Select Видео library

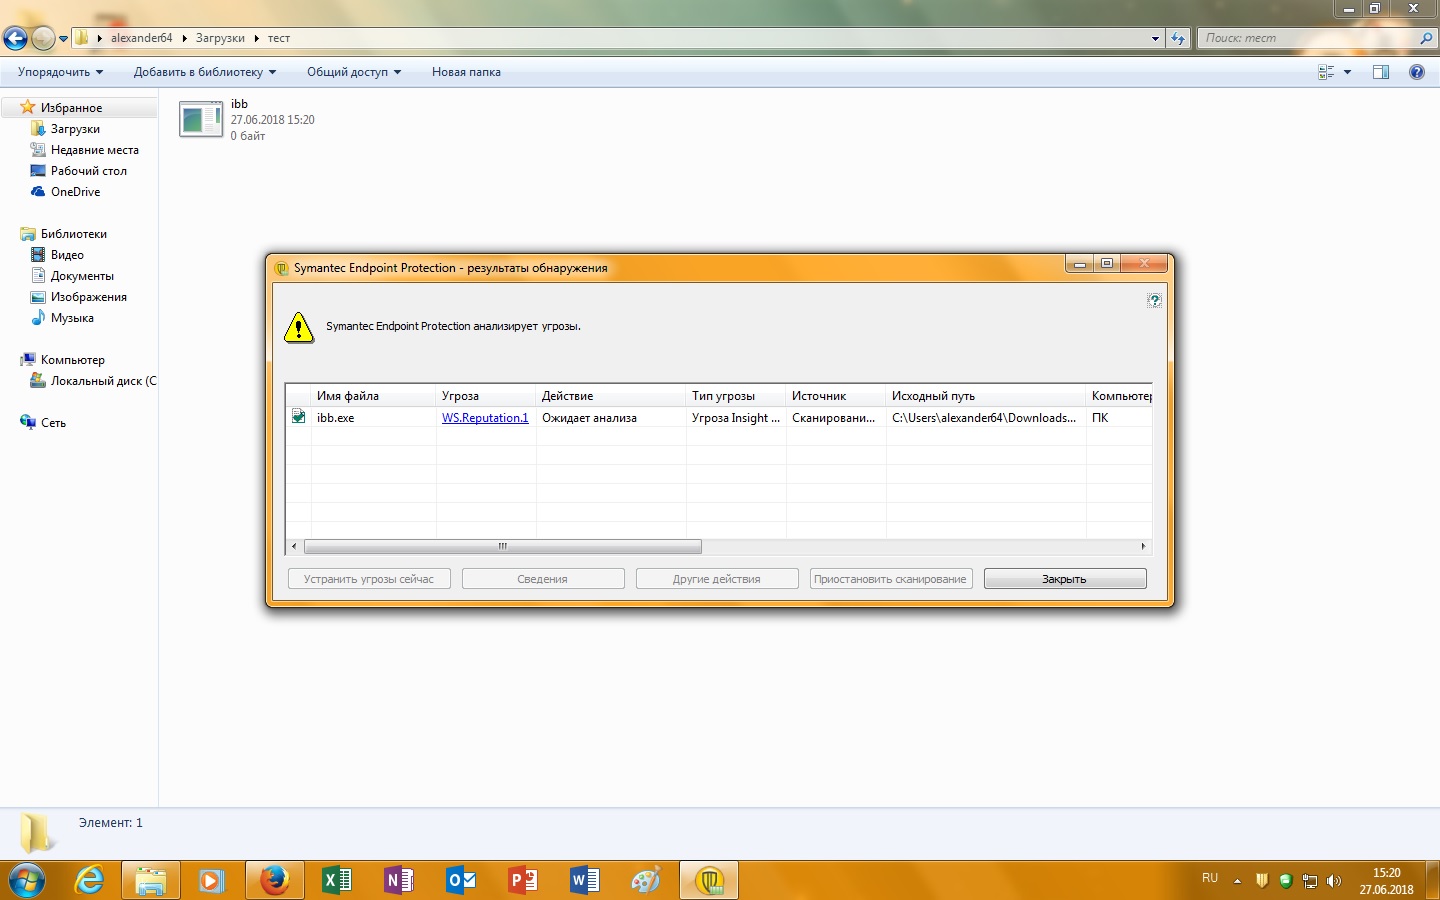click(67, 255)
